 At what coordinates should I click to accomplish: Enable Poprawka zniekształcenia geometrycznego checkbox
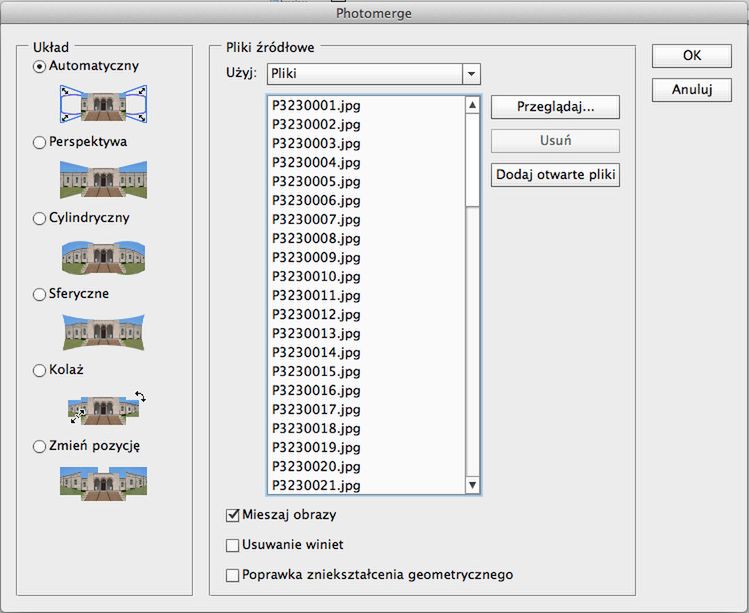click(232, 575)
